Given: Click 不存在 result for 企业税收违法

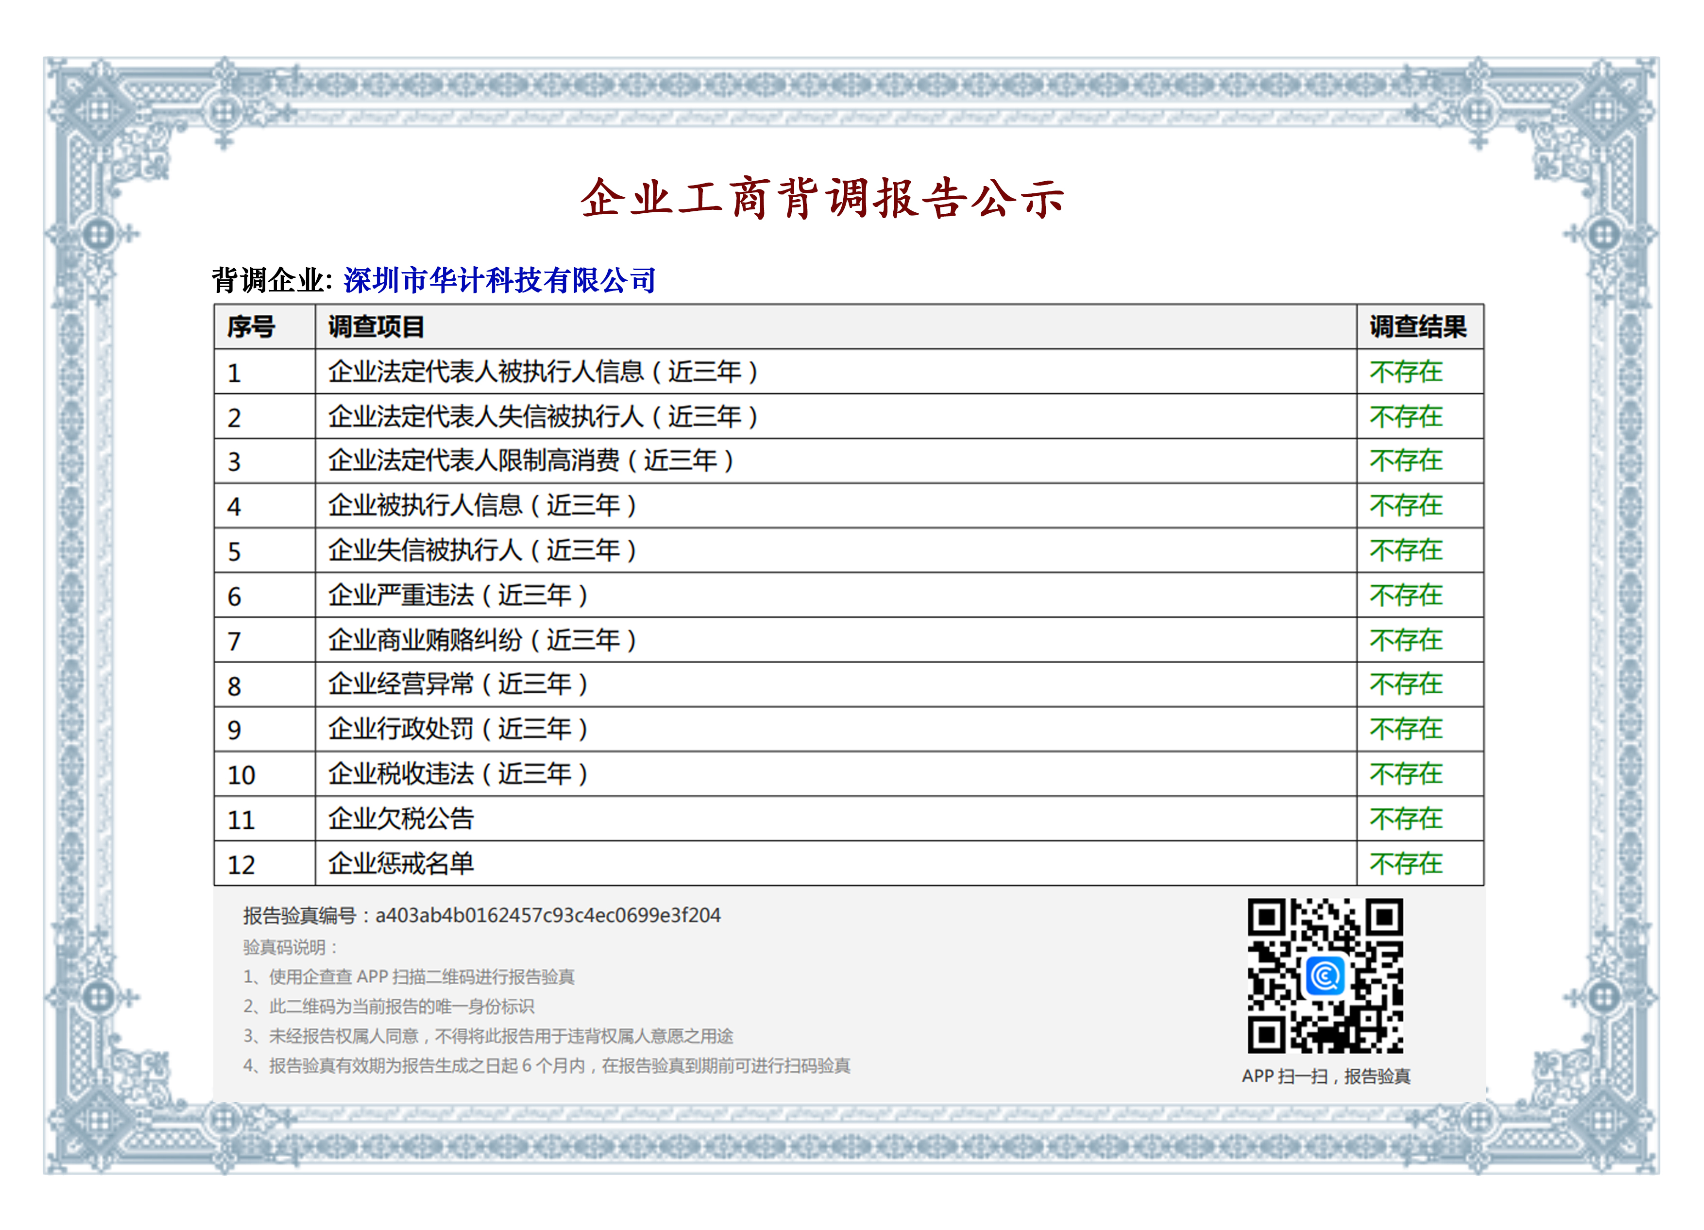Looking at the screenshot, I should click(x=1406, y=774).
